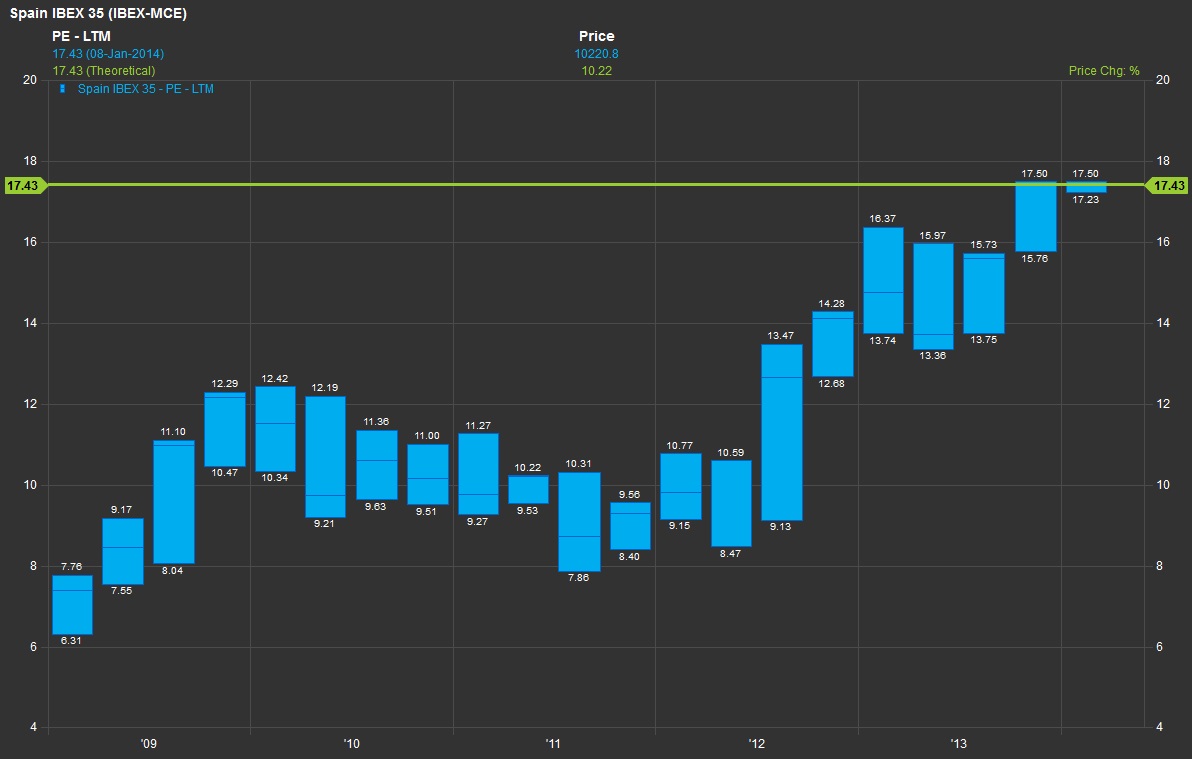
Task: Click the low value label 7.55
Action: click(x=122, y=591)
